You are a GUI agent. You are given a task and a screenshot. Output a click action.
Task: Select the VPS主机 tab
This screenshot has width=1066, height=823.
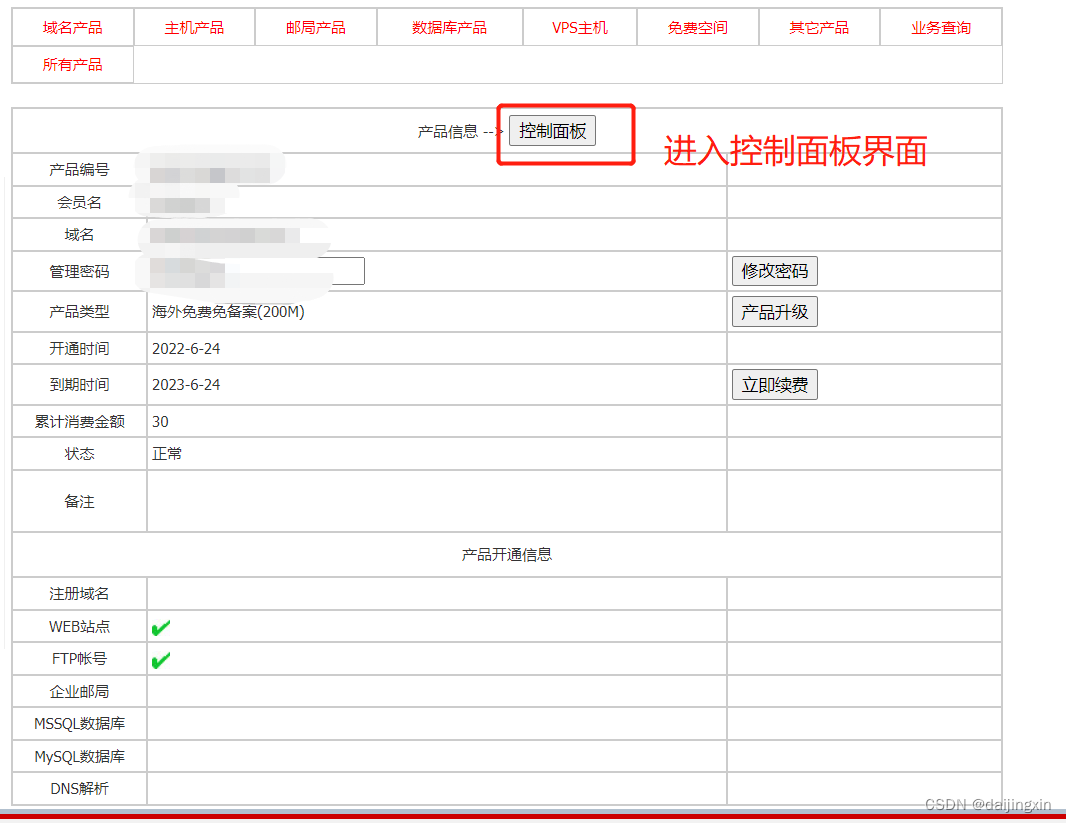pyautogui.click(x=580, y=28)
